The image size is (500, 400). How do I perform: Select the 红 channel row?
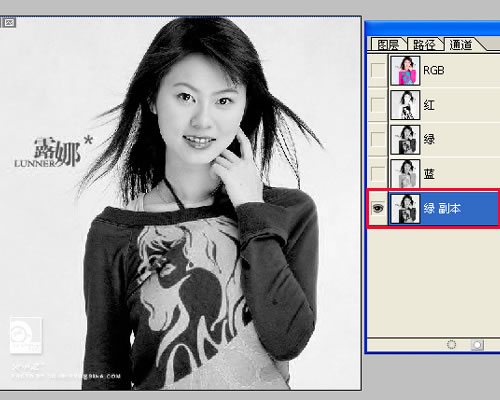[433, 105]
